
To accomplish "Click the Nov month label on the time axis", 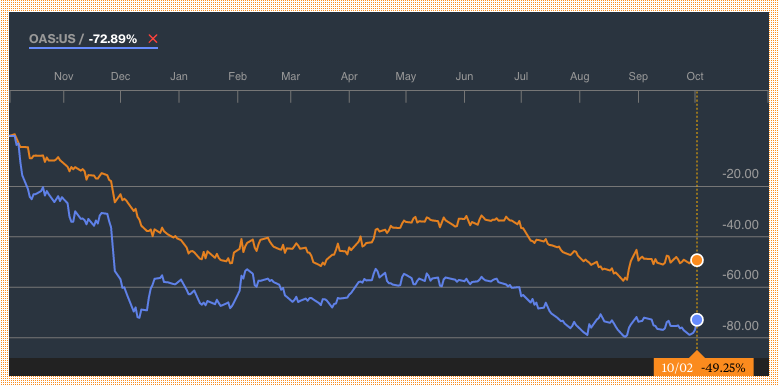I will pyautogui.click(x=64, y=76).
